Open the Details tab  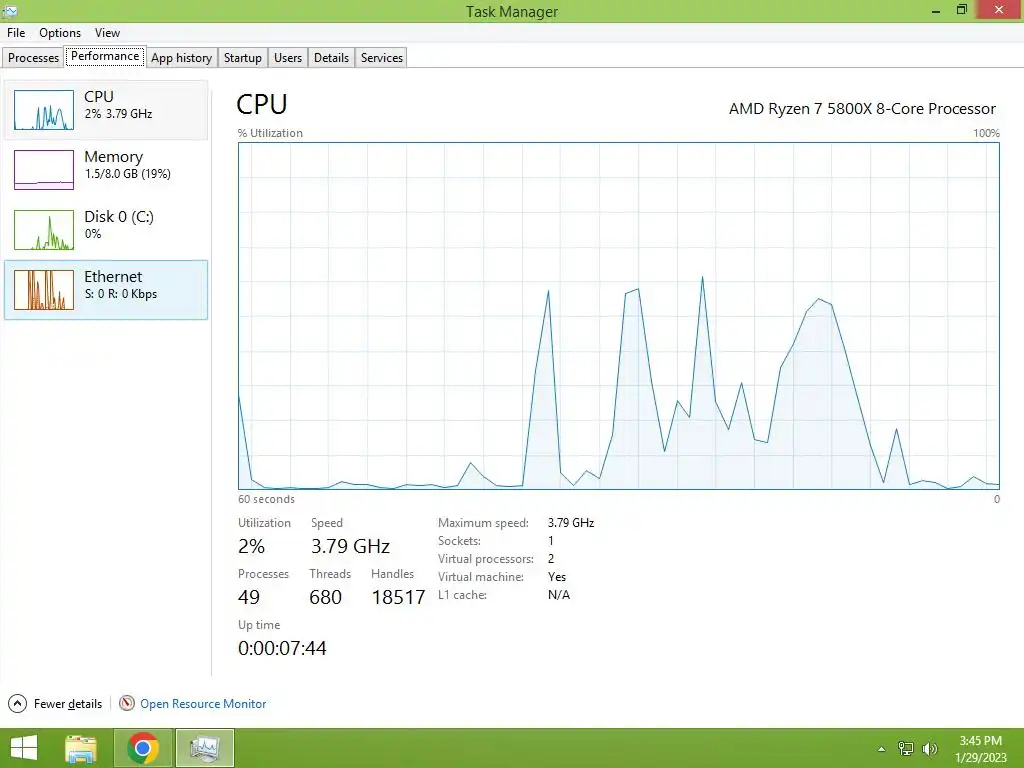point(331,57)
